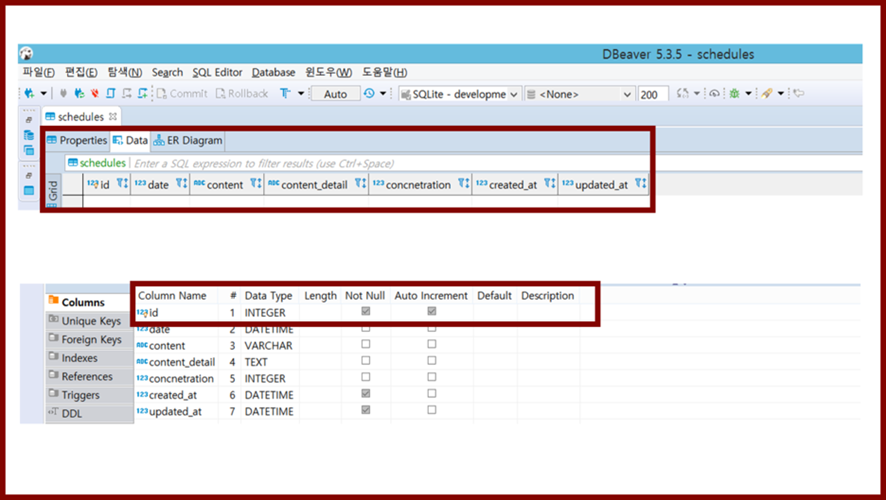This screenshot has height=500, width=886.
Task: Open the SQL Editor menu
Action: pos(217,72)
